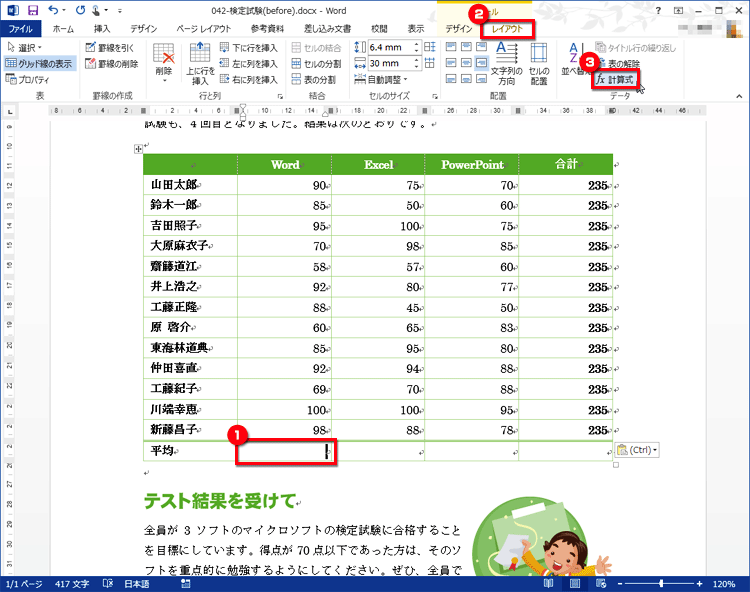Switch to Web Layout view in status bar
Screen dimensions: 750x592
(601, 583)
